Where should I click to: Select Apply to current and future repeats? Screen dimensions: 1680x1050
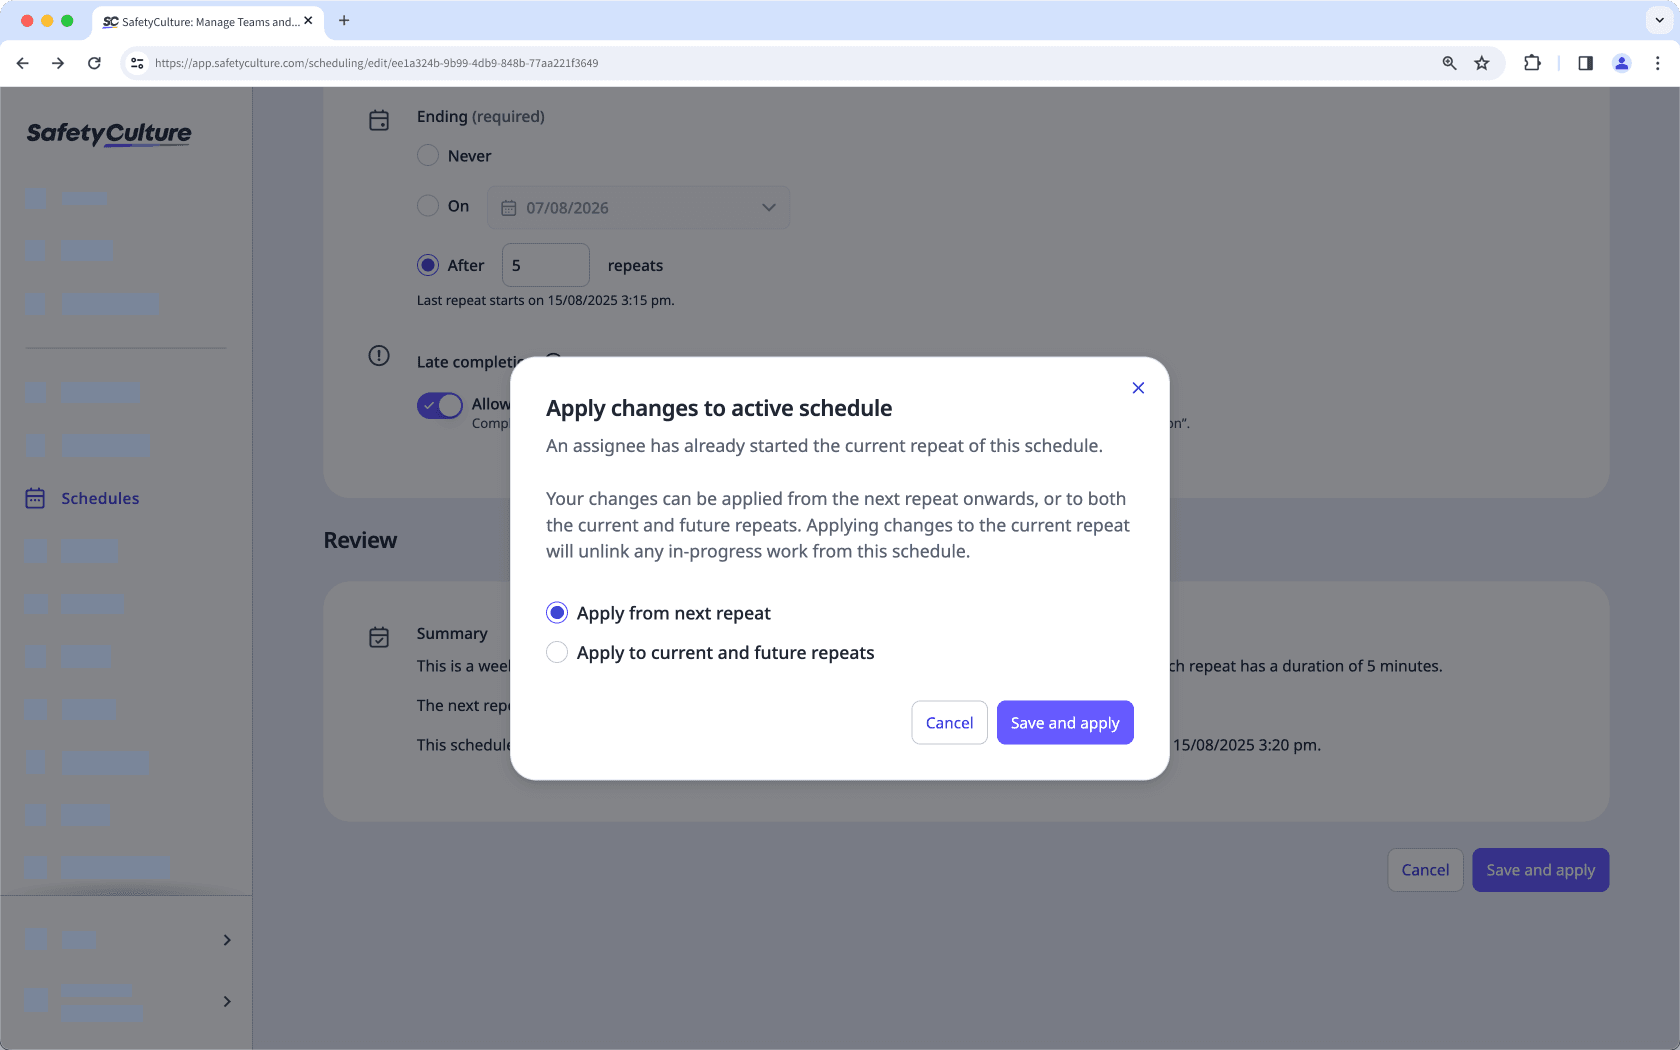click(557, 653)
